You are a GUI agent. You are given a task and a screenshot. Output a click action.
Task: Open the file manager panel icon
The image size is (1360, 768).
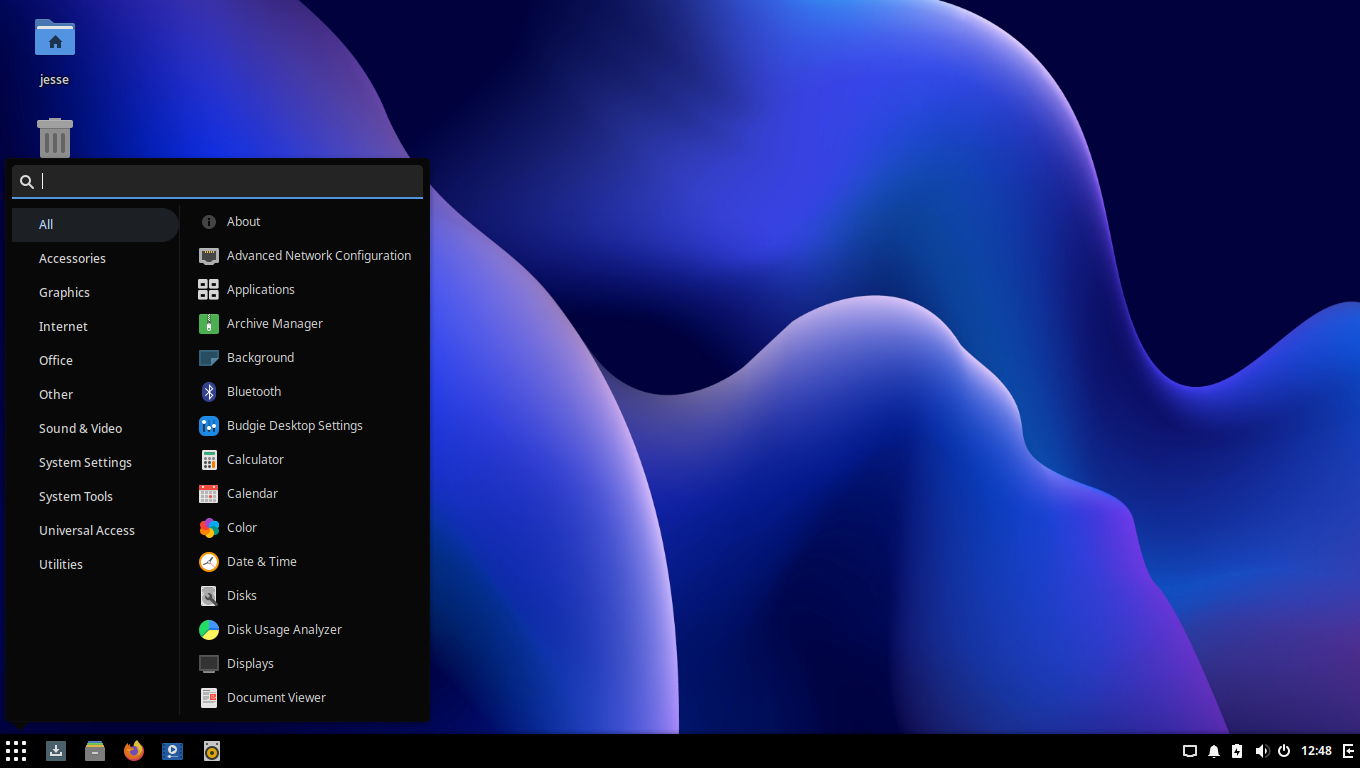(95, 751)
